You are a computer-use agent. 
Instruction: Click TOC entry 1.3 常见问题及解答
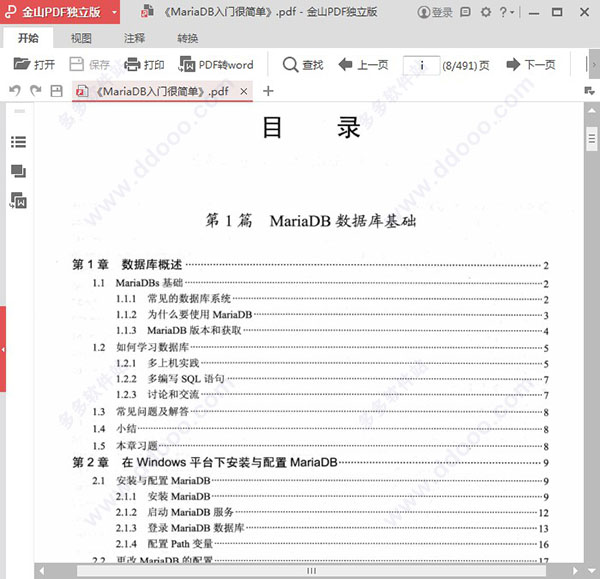tap(320, 411)
